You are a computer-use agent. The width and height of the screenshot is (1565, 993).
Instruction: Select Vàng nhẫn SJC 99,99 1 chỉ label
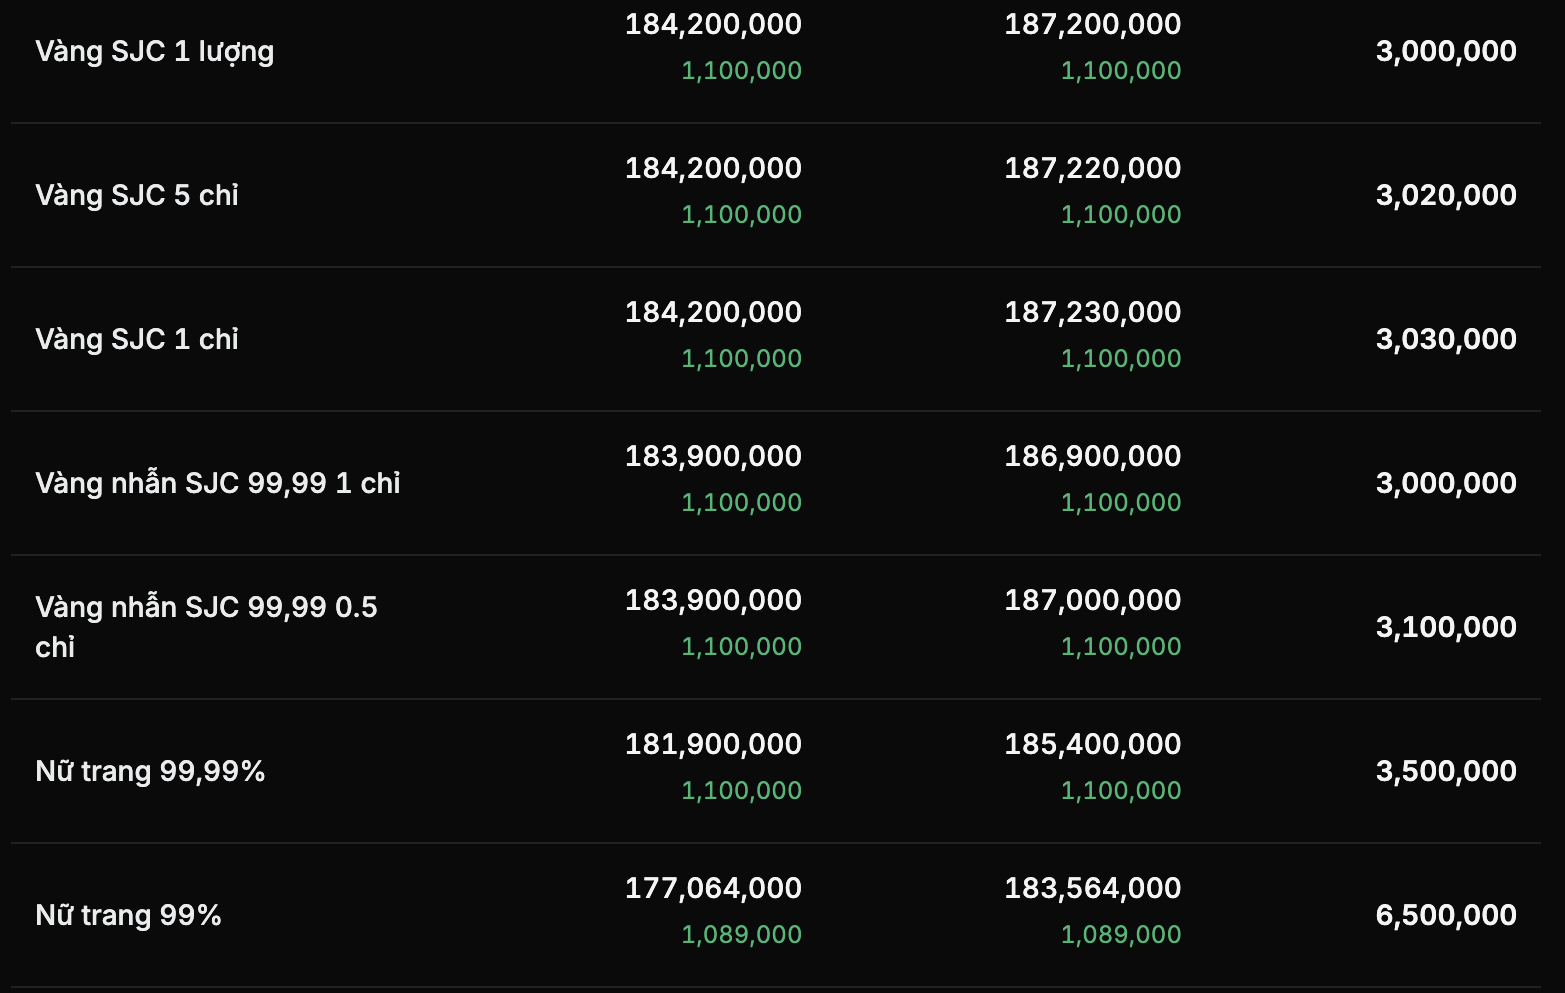[x=217, y=483]
